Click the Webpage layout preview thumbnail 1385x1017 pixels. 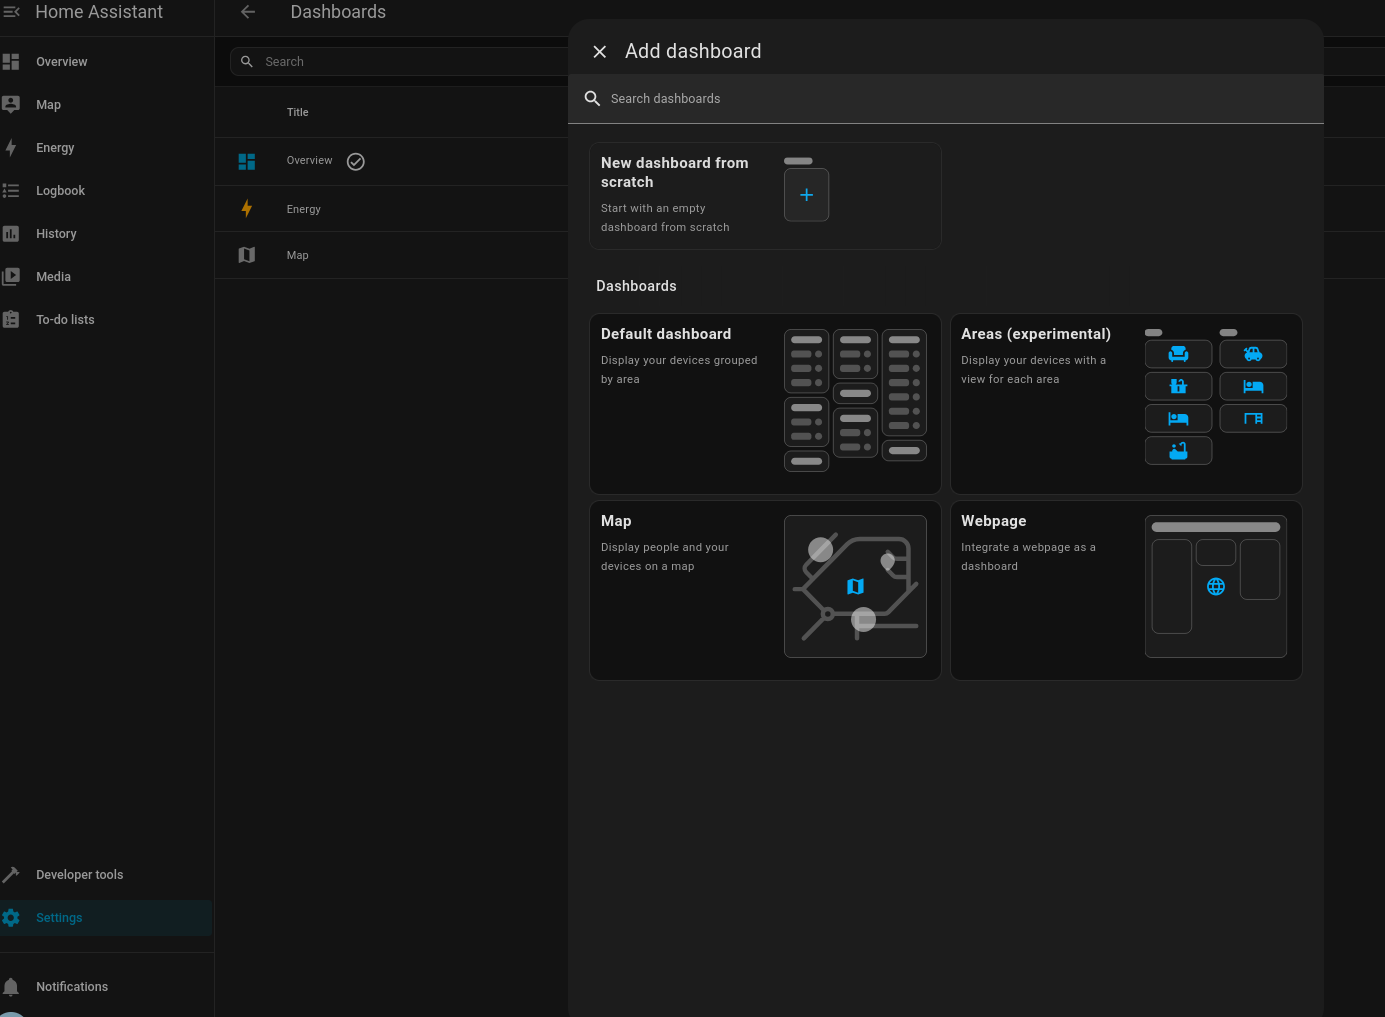(1216, 587)
